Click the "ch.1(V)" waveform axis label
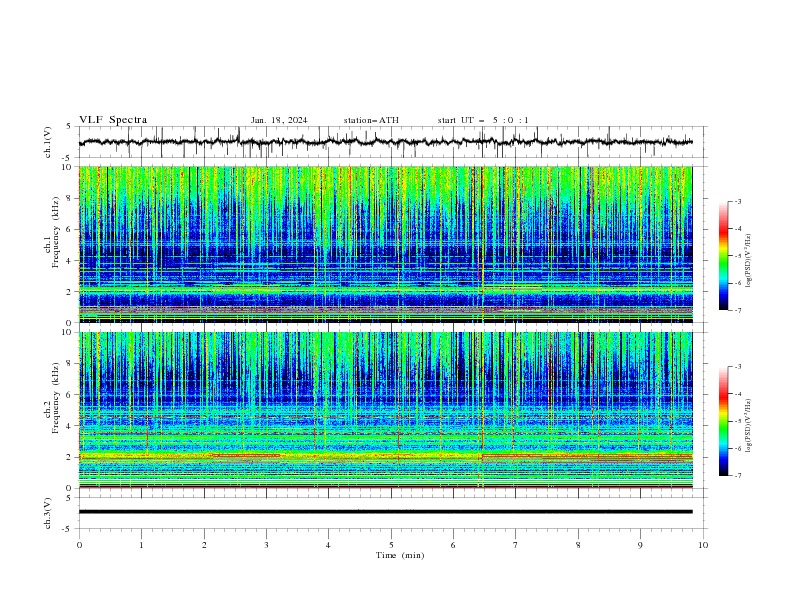Image resolution: width=792 pixels, height=612 pixels. pyautogui.click(x=48, y=142)
